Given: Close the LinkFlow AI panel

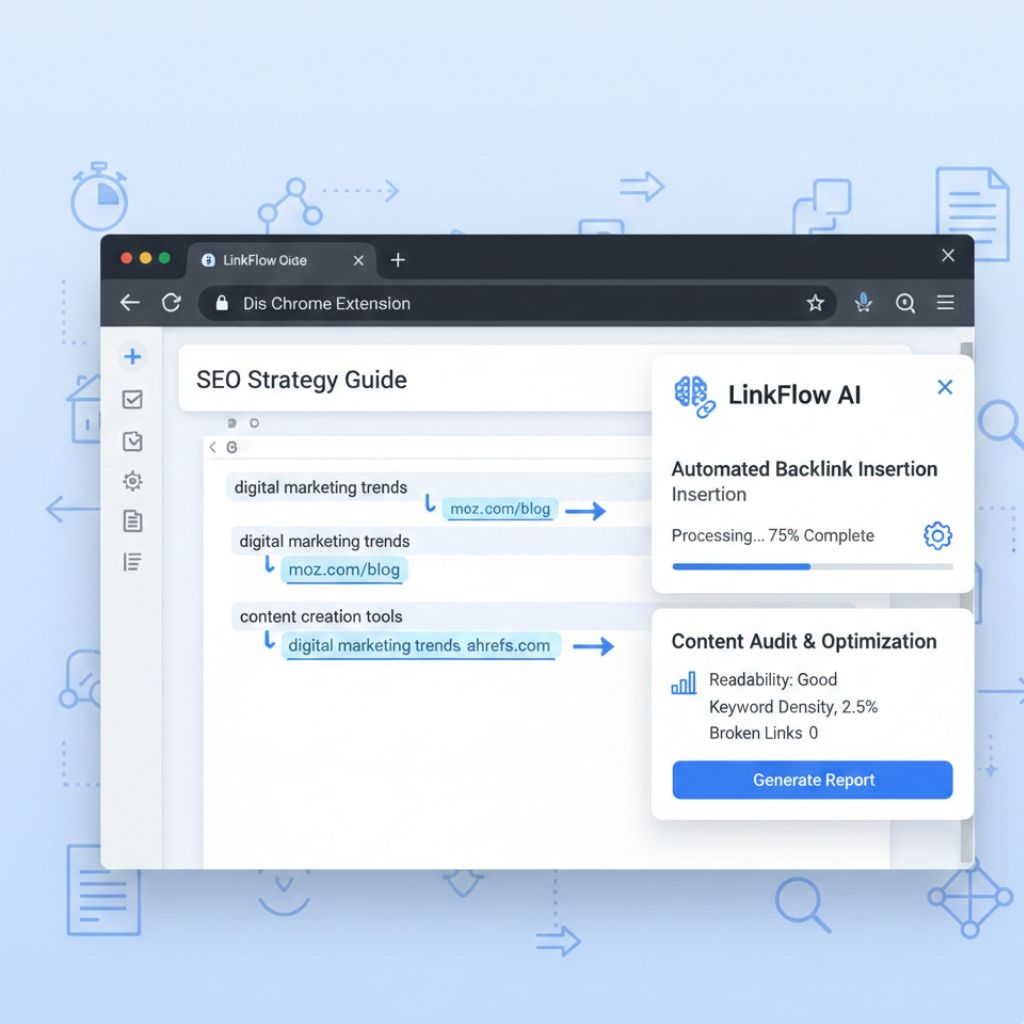Looking at the screenshot, I should click(944, 387).
